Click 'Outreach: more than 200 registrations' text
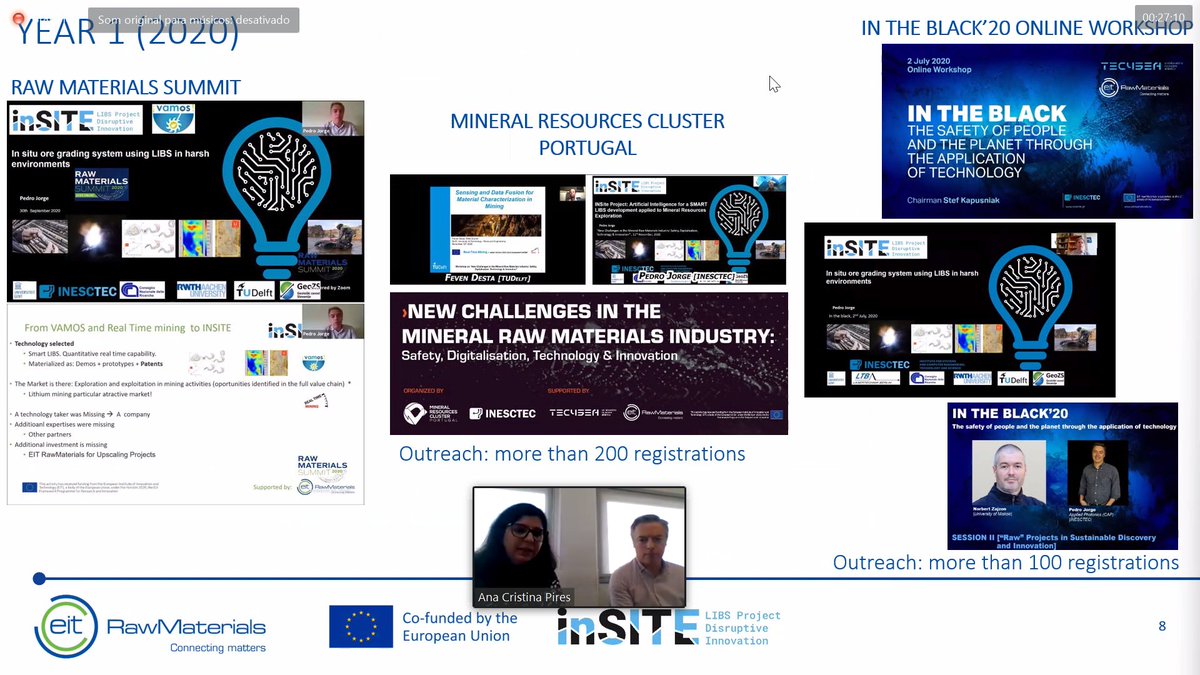The height and width of the screenshot is (675, 1200). 572,454
